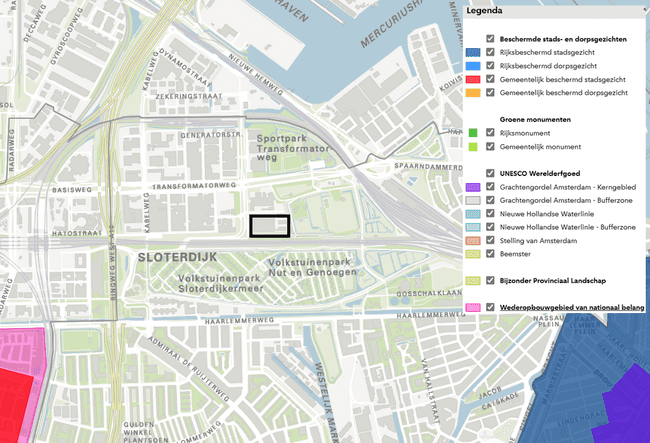Toggle all Beschermde stads- en dorpsgezichten layers
Viewport: 650px width, 443px height.
coord(490,38)
